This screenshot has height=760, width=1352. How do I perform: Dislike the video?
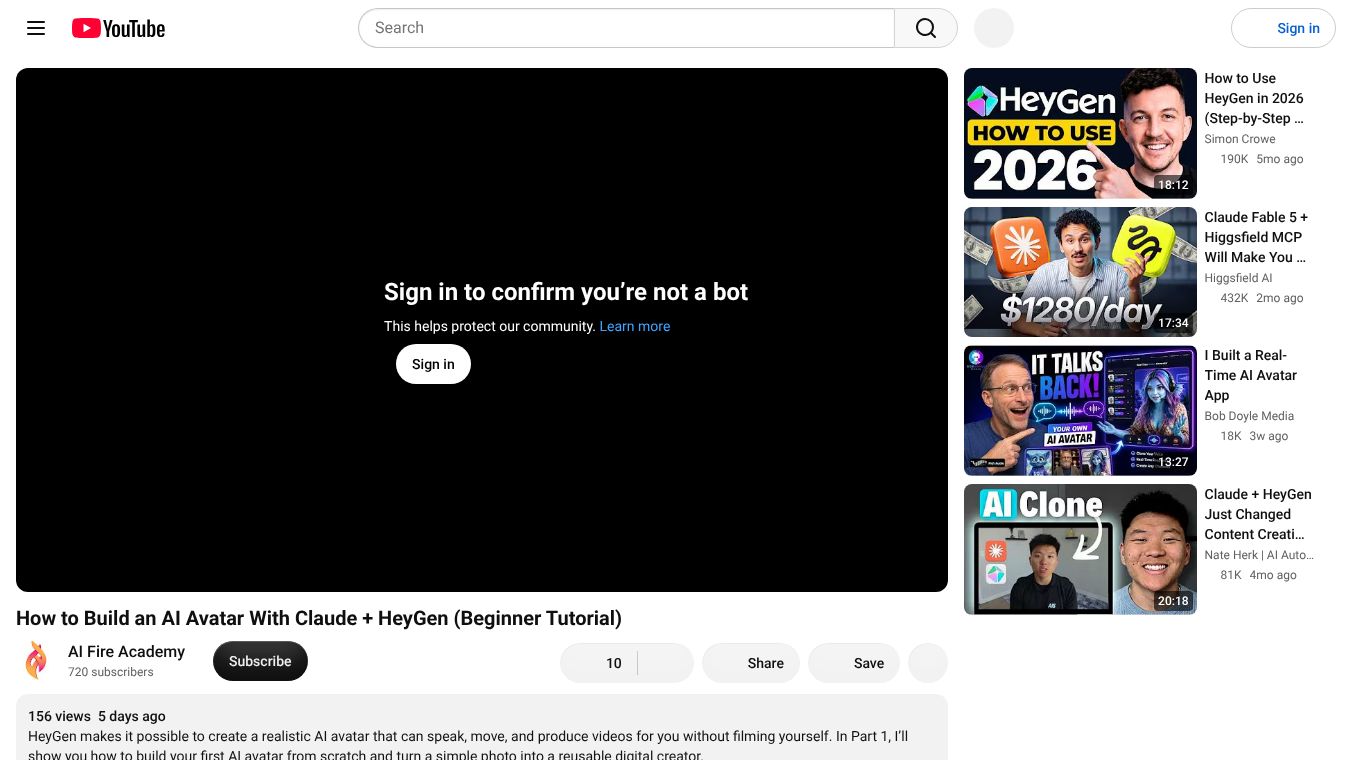[666, 663]
